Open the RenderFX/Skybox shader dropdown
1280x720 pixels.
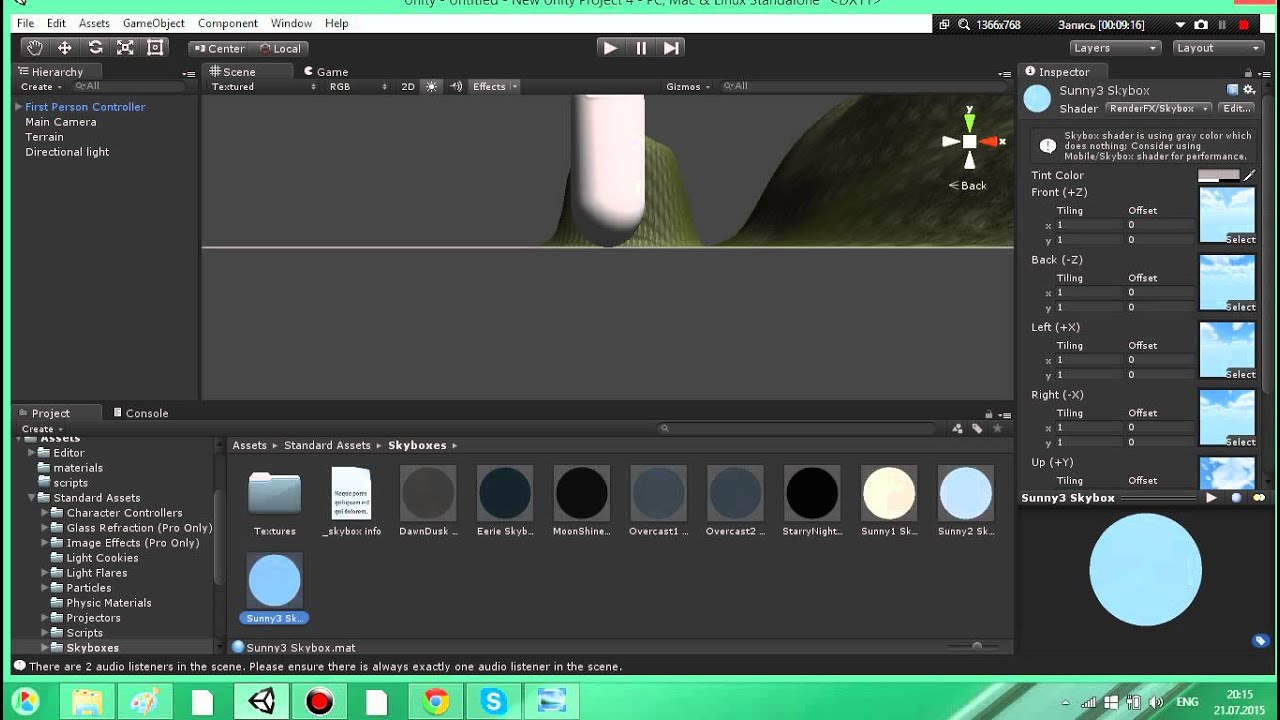point(1158,108)
